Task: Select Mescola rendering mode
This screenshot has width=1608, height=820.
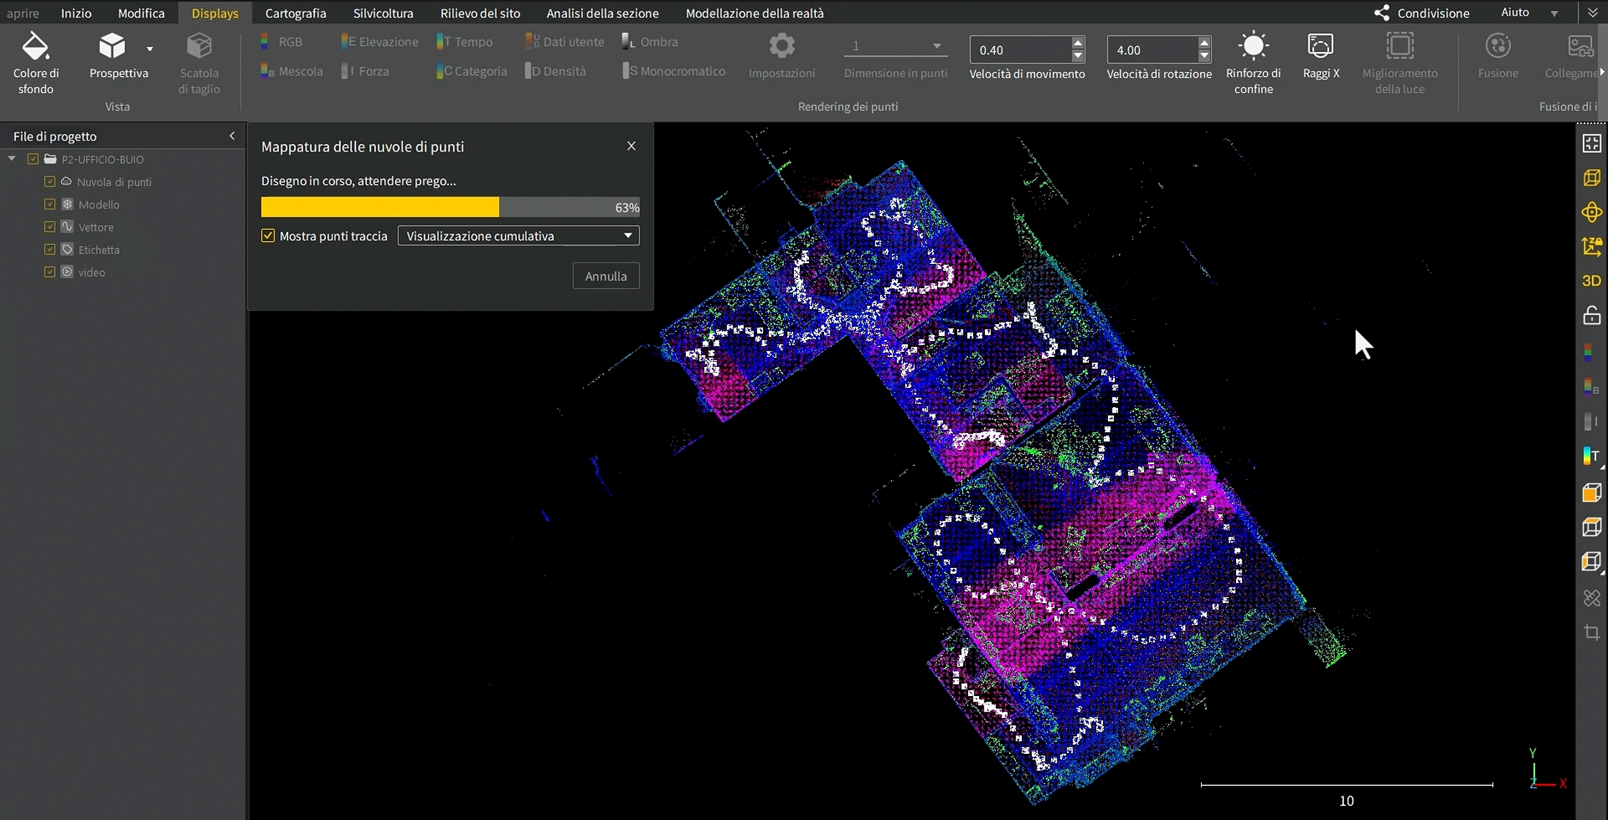Action: click(x=291, y=71)
